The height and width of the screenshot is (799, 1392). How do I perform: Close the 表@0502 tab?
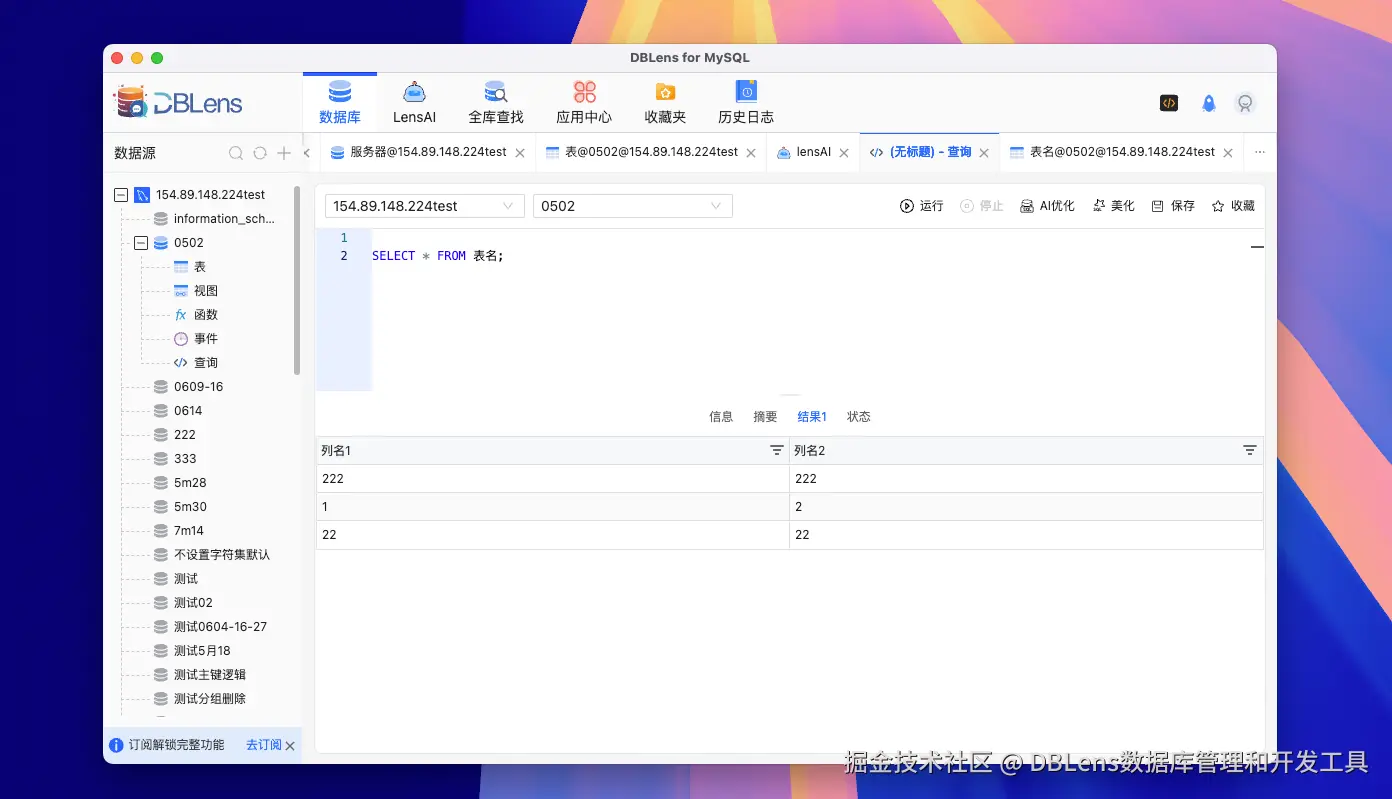coord(751,153)
